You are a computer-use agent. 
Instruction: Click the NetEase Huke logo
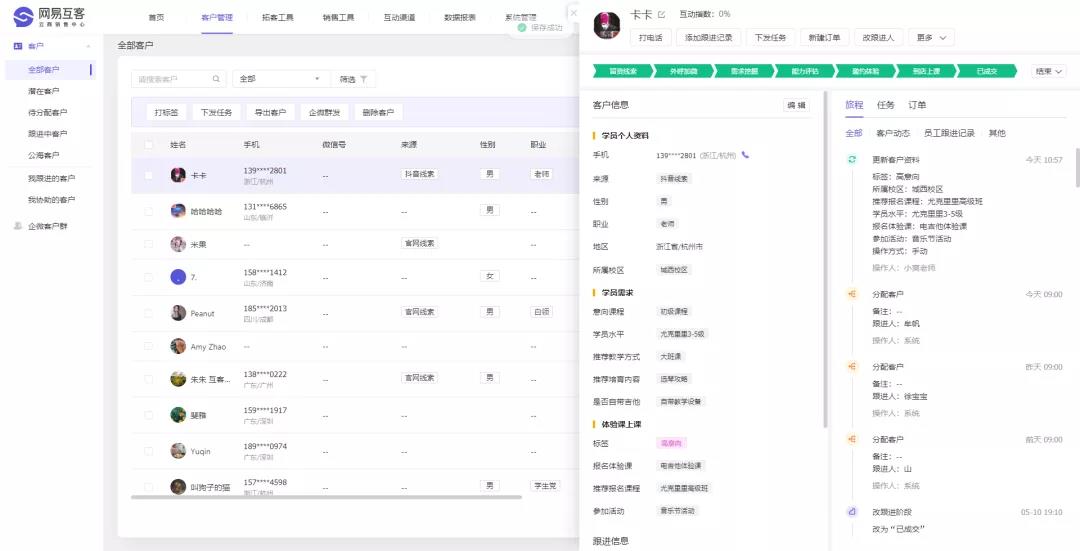(50, 17)
